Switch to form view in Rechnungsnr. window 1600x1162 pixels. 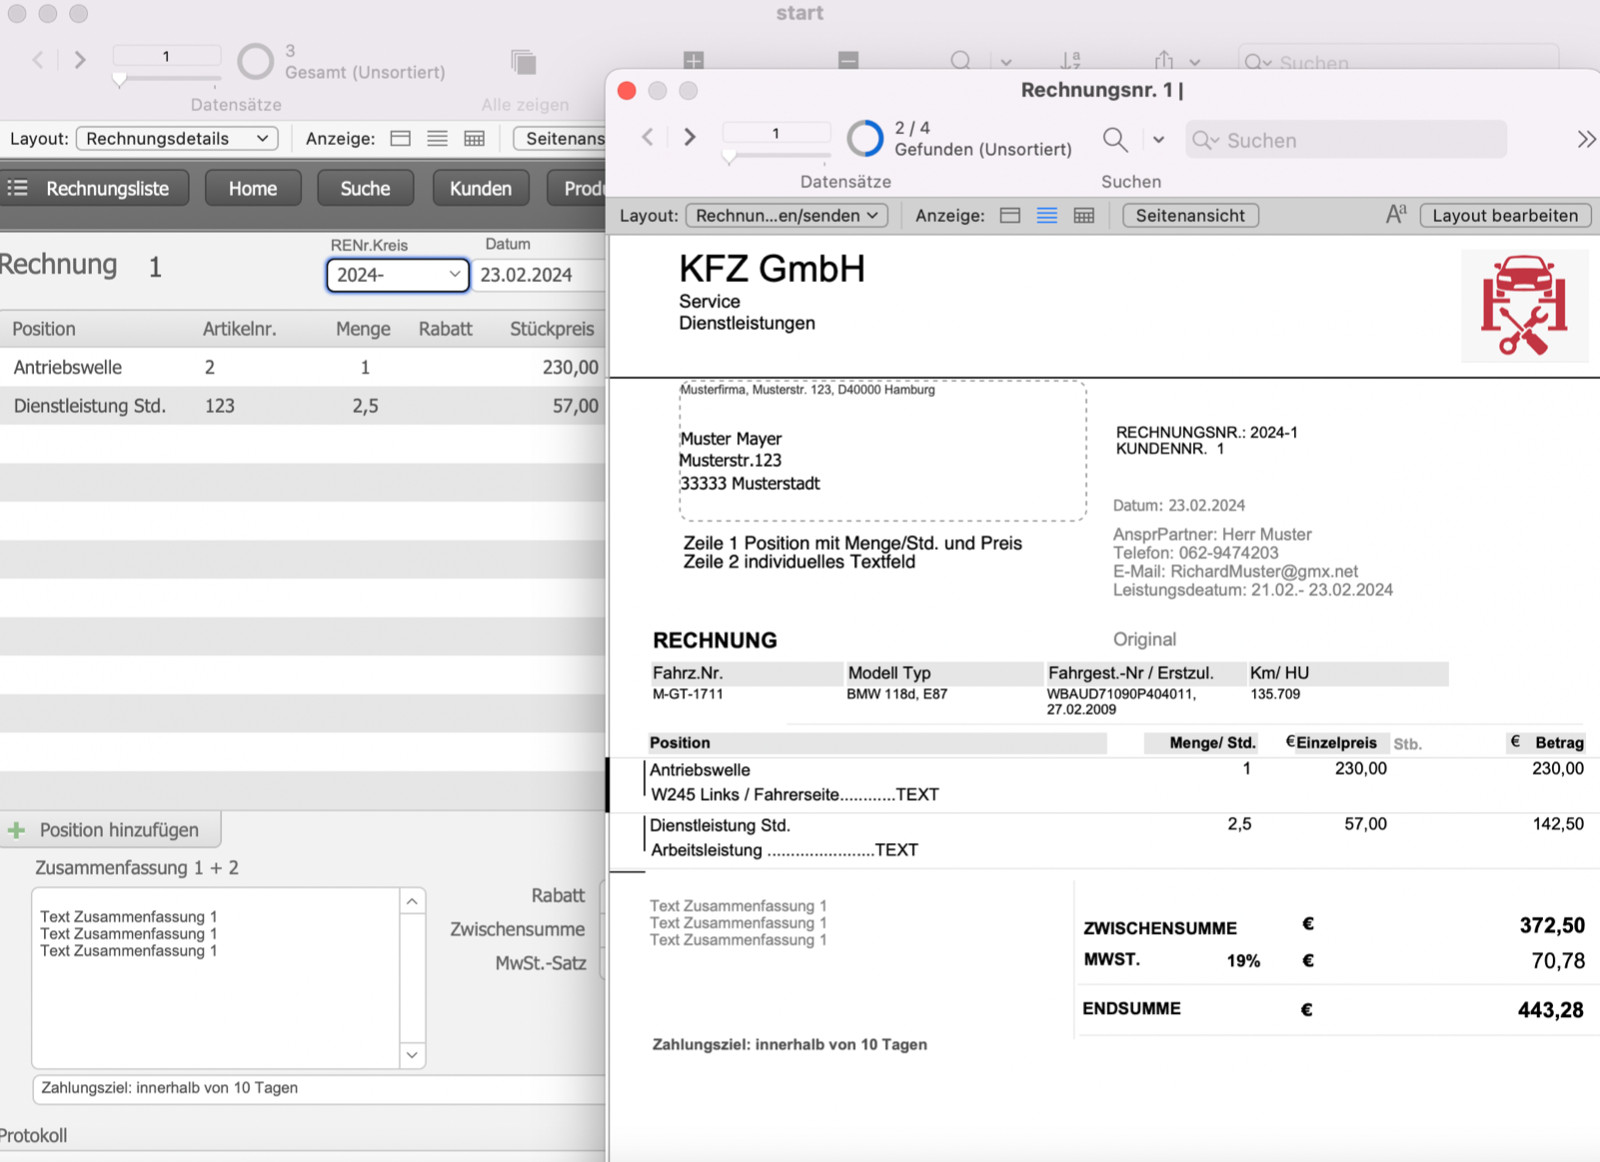1010,215
